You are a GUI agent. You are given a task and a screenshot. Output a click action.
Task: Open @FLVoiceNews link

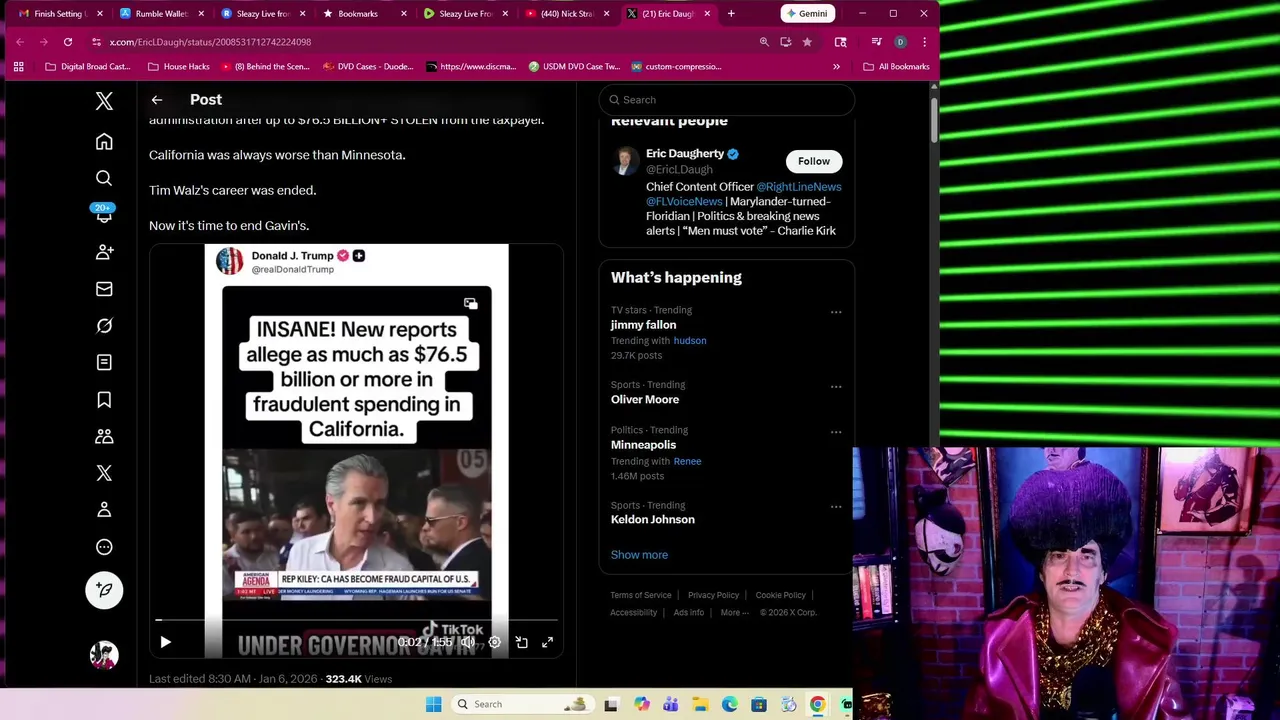click(x=684, y=201)
